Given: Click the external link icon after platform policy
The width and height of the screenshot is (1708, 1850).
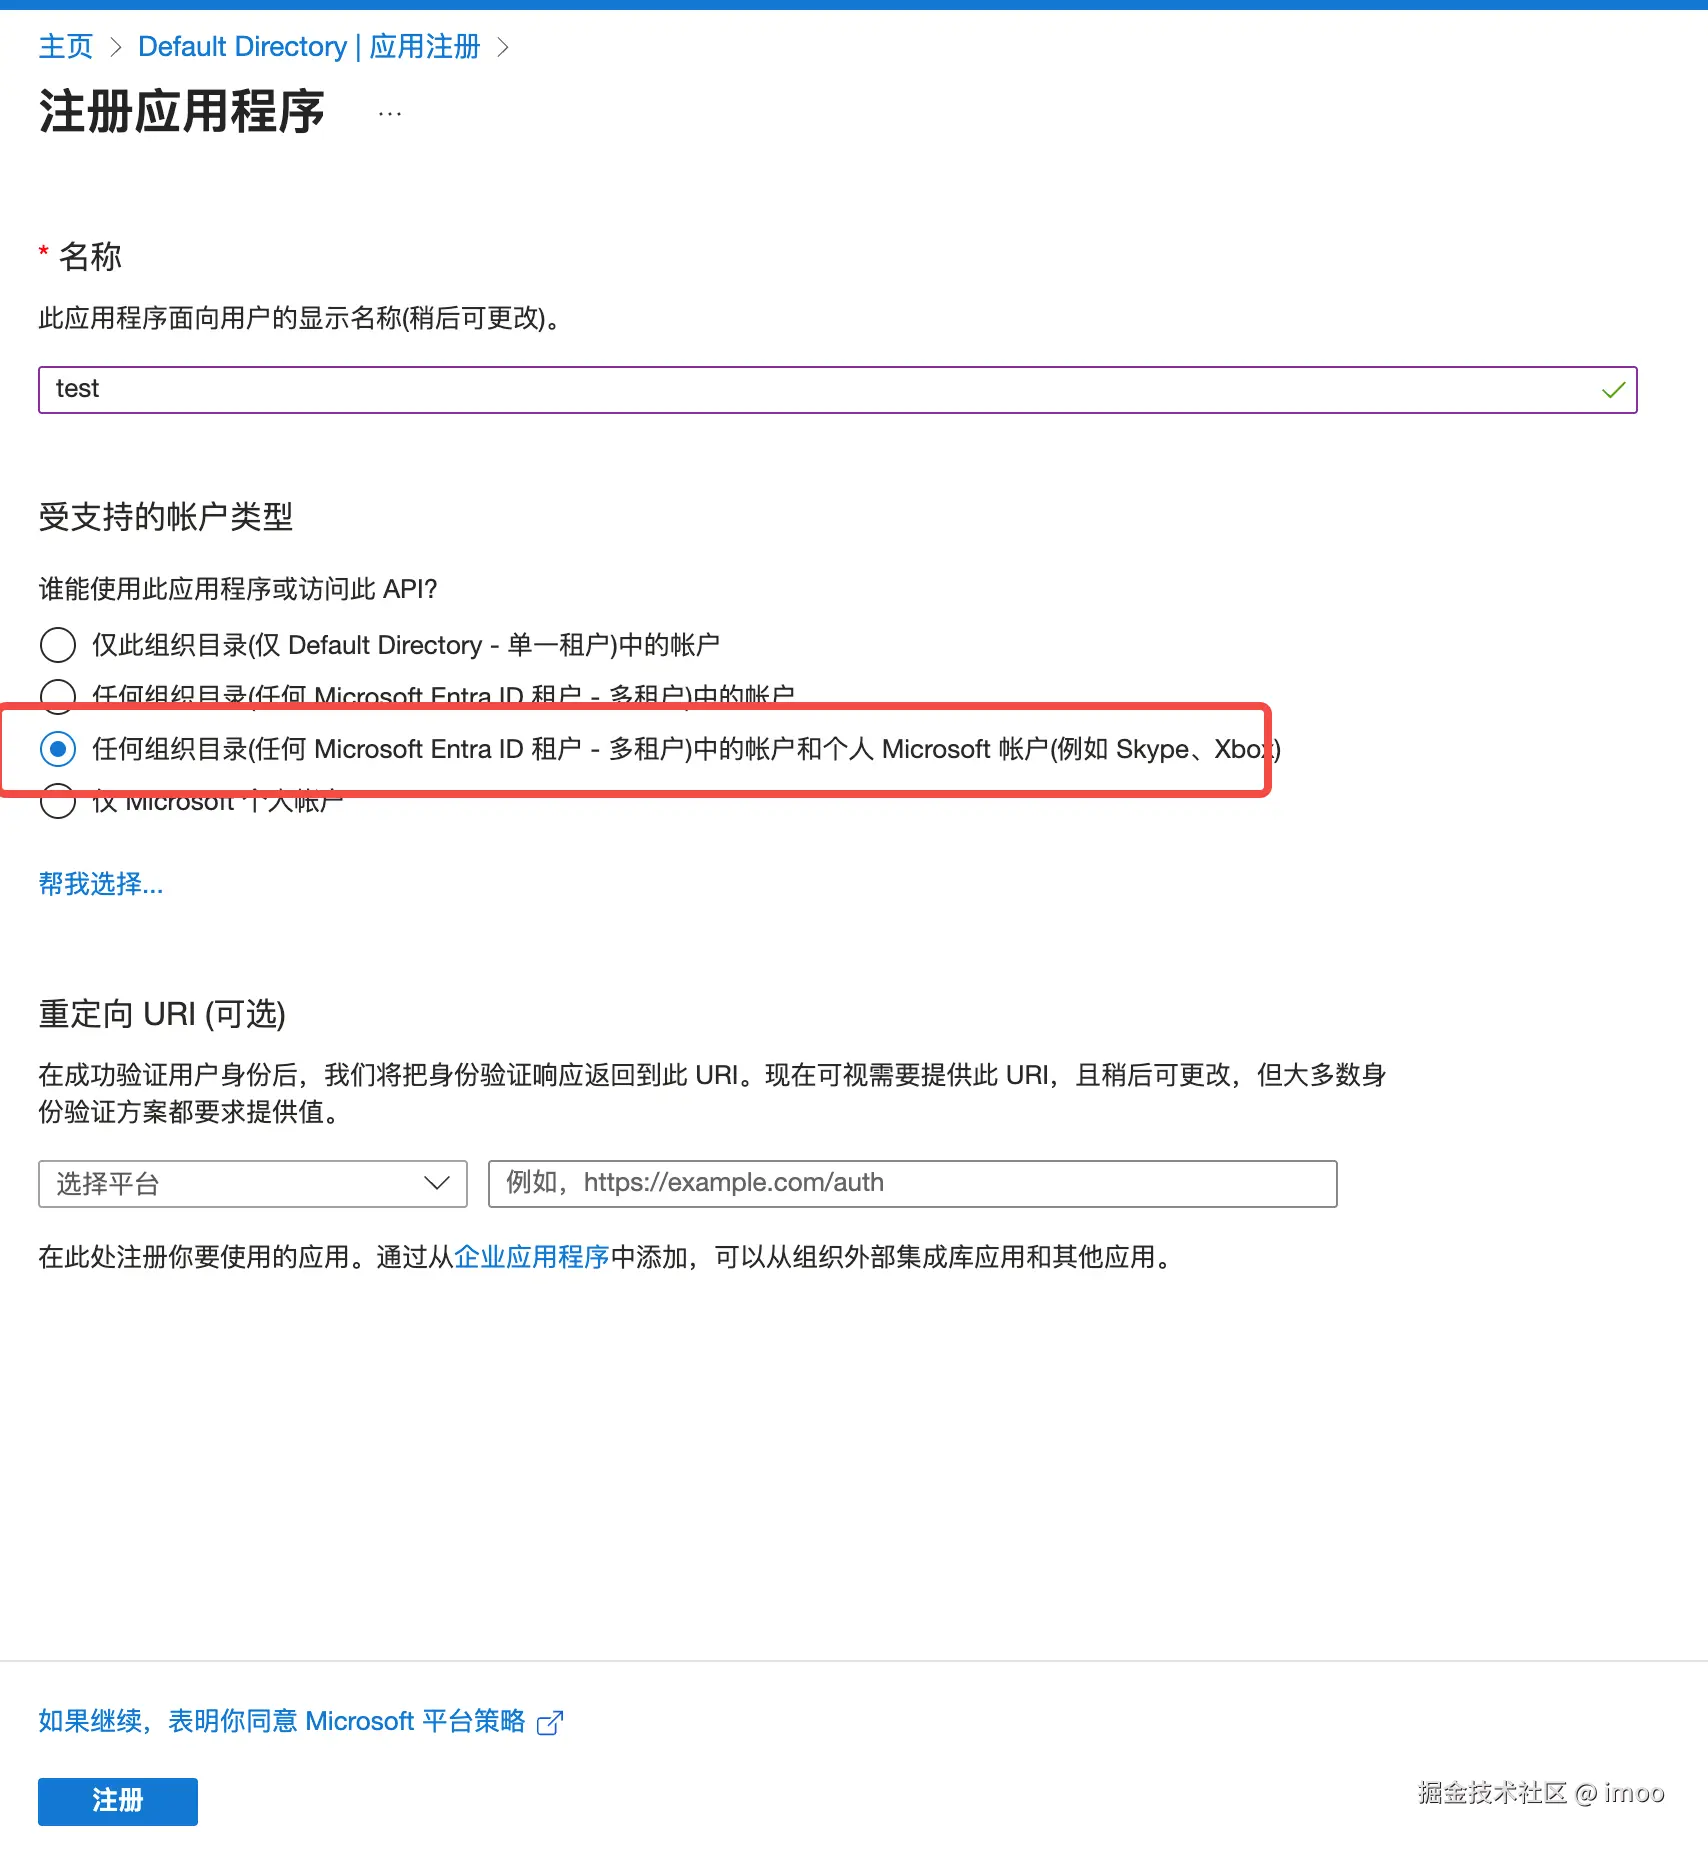Looking at the screenshot, I should click(550, 1722).
